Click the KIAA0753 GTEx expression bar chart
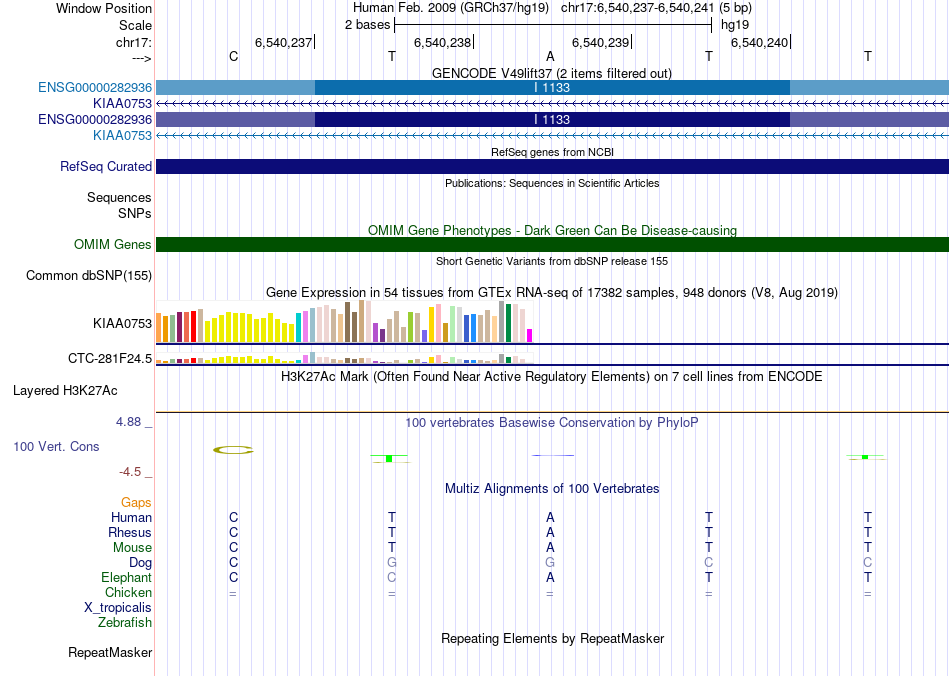Image resolution: width=950 pixels, height=676 pixels. (344, 322)
